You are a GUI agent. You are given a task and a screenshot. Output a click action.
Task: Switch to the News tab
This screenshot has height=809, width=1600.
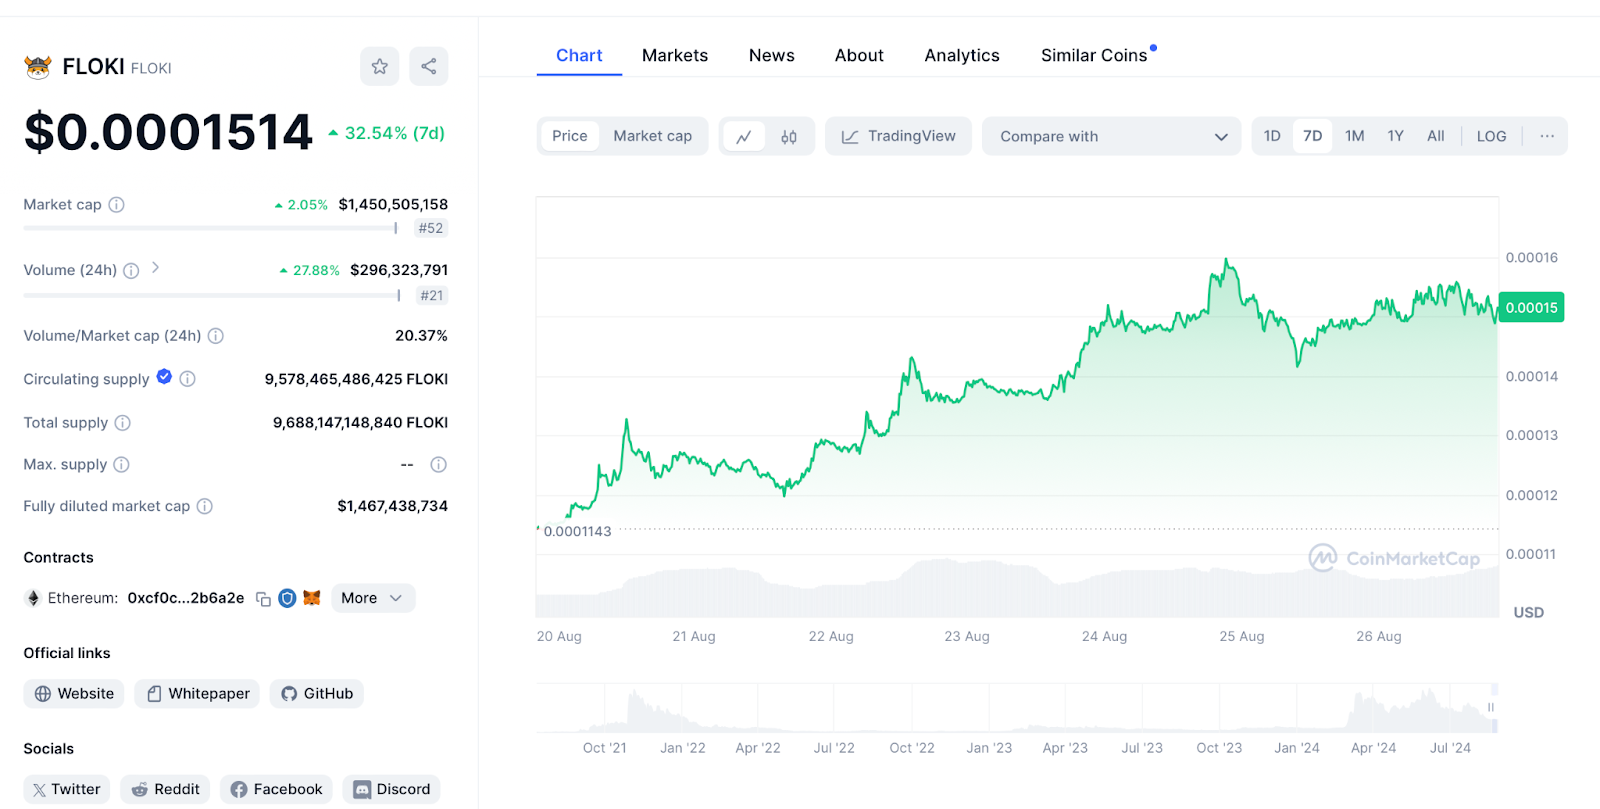point(772,56)
